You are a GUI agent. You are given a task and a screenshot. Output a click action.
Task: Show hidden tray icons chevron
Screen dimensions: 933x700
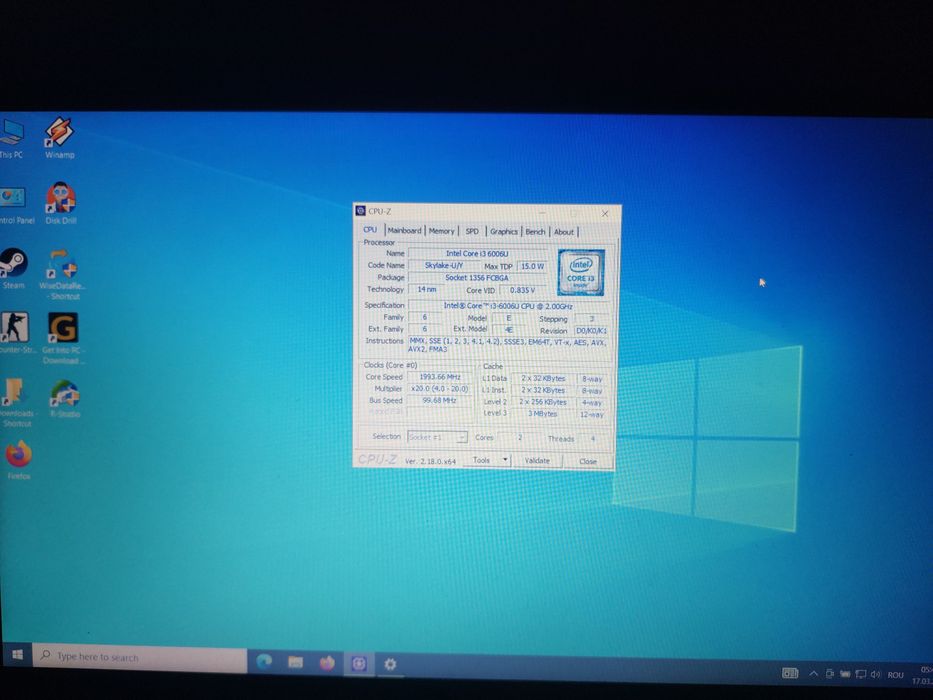coord(813,673)
